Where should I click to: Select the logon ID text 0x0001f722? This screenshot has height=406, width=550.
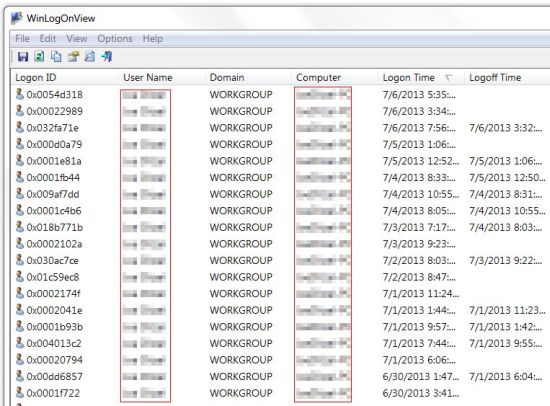(53, 393)
